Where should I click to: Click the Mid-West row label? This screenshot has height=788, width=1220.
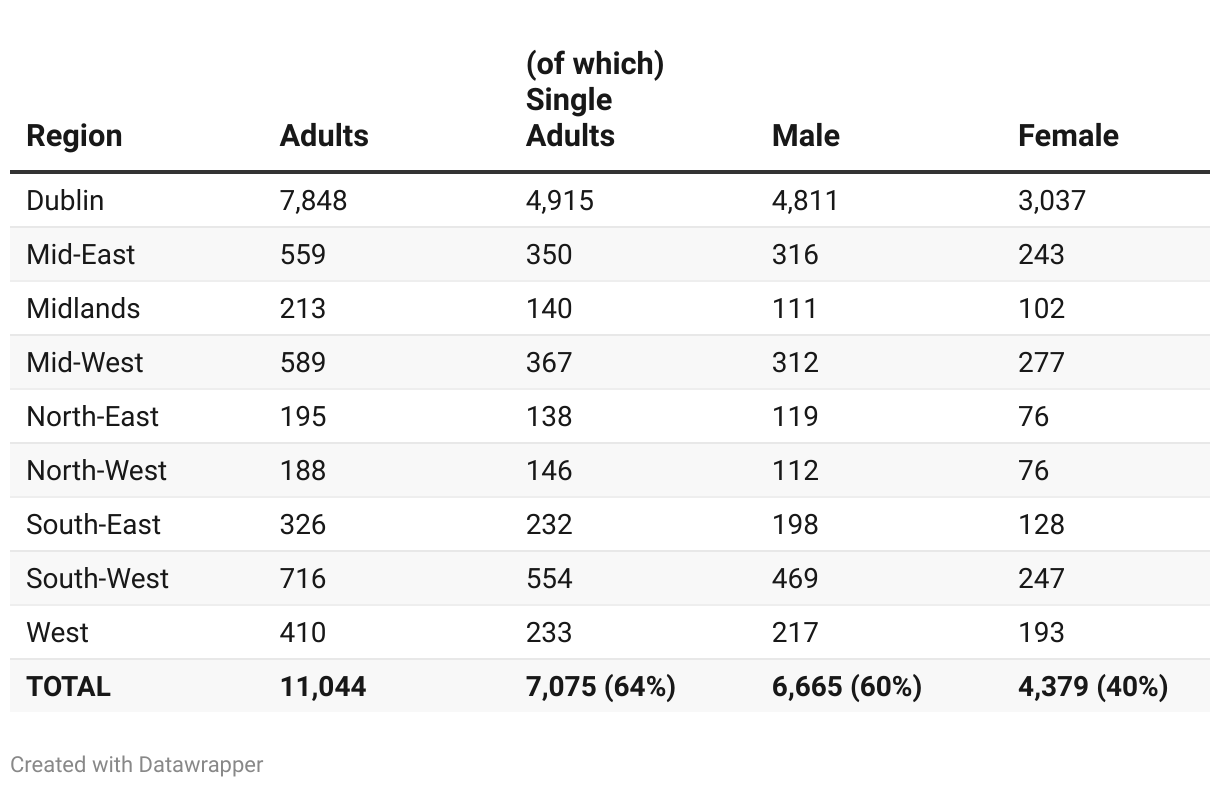point(85,362)
